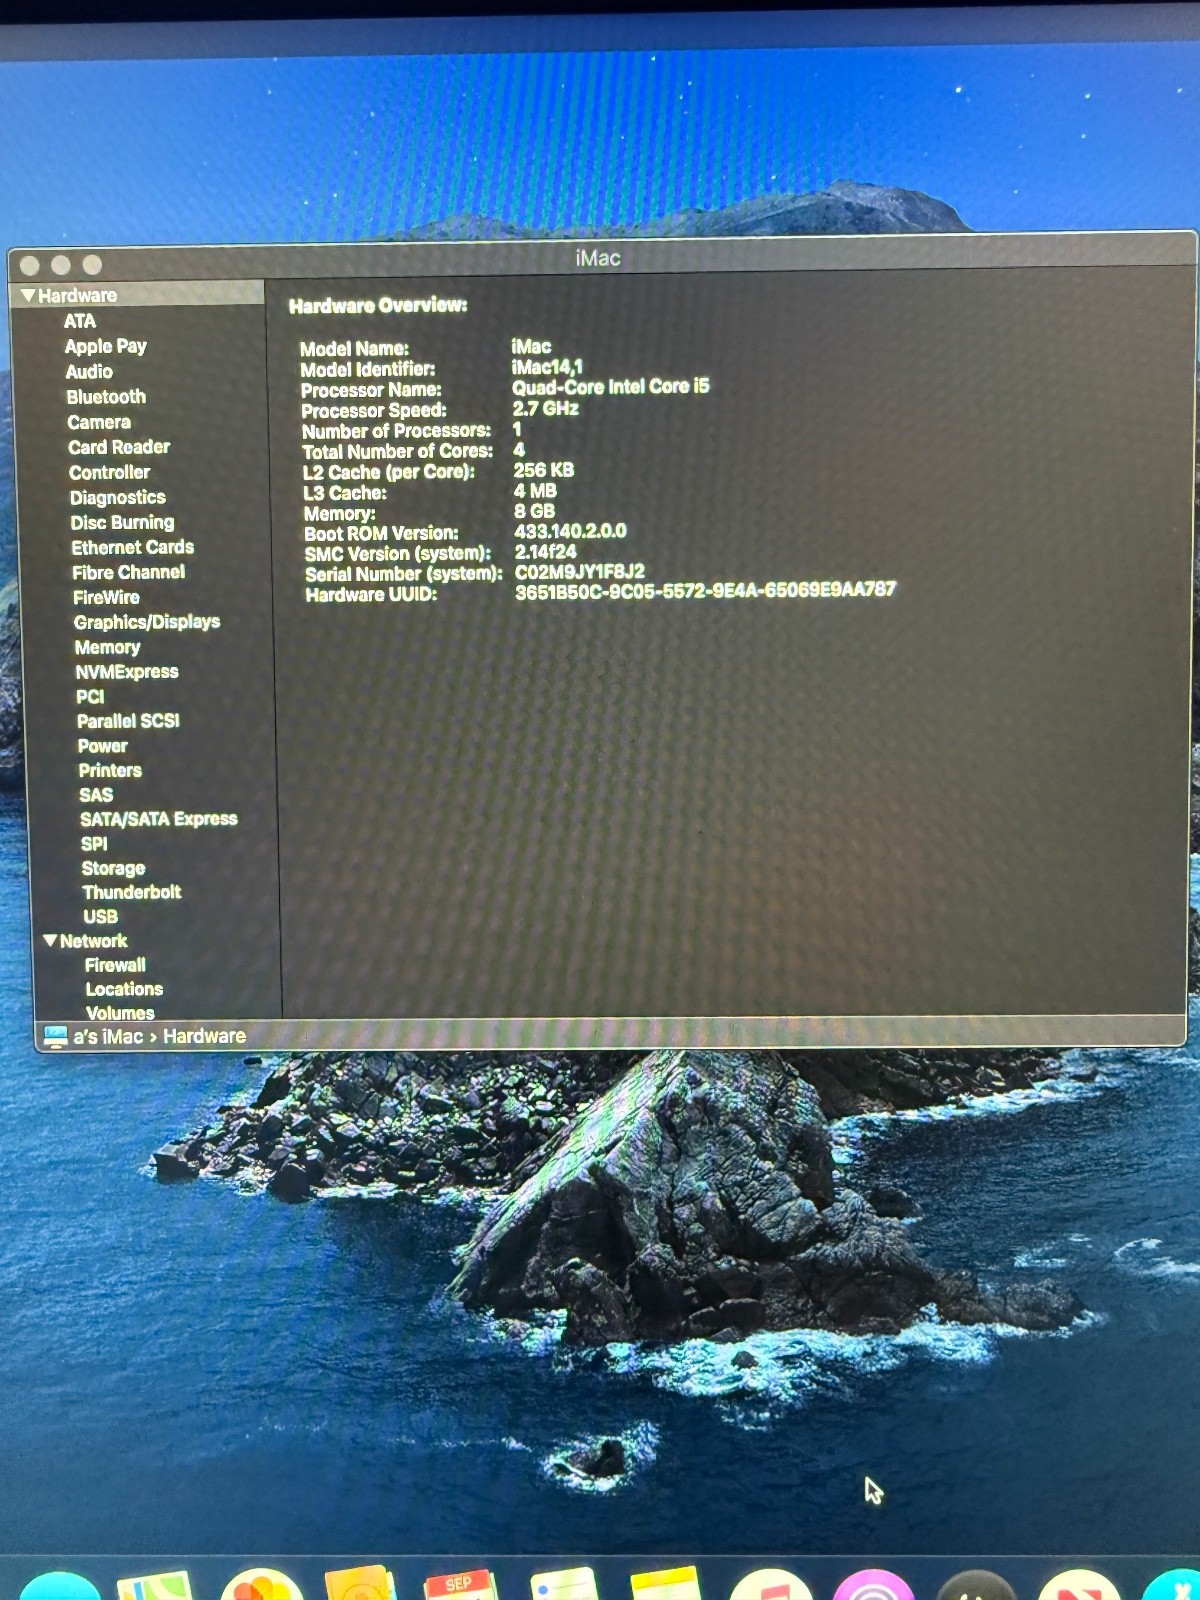
Task: Open Graphics/Displays entry
Action: click(147, 622)
